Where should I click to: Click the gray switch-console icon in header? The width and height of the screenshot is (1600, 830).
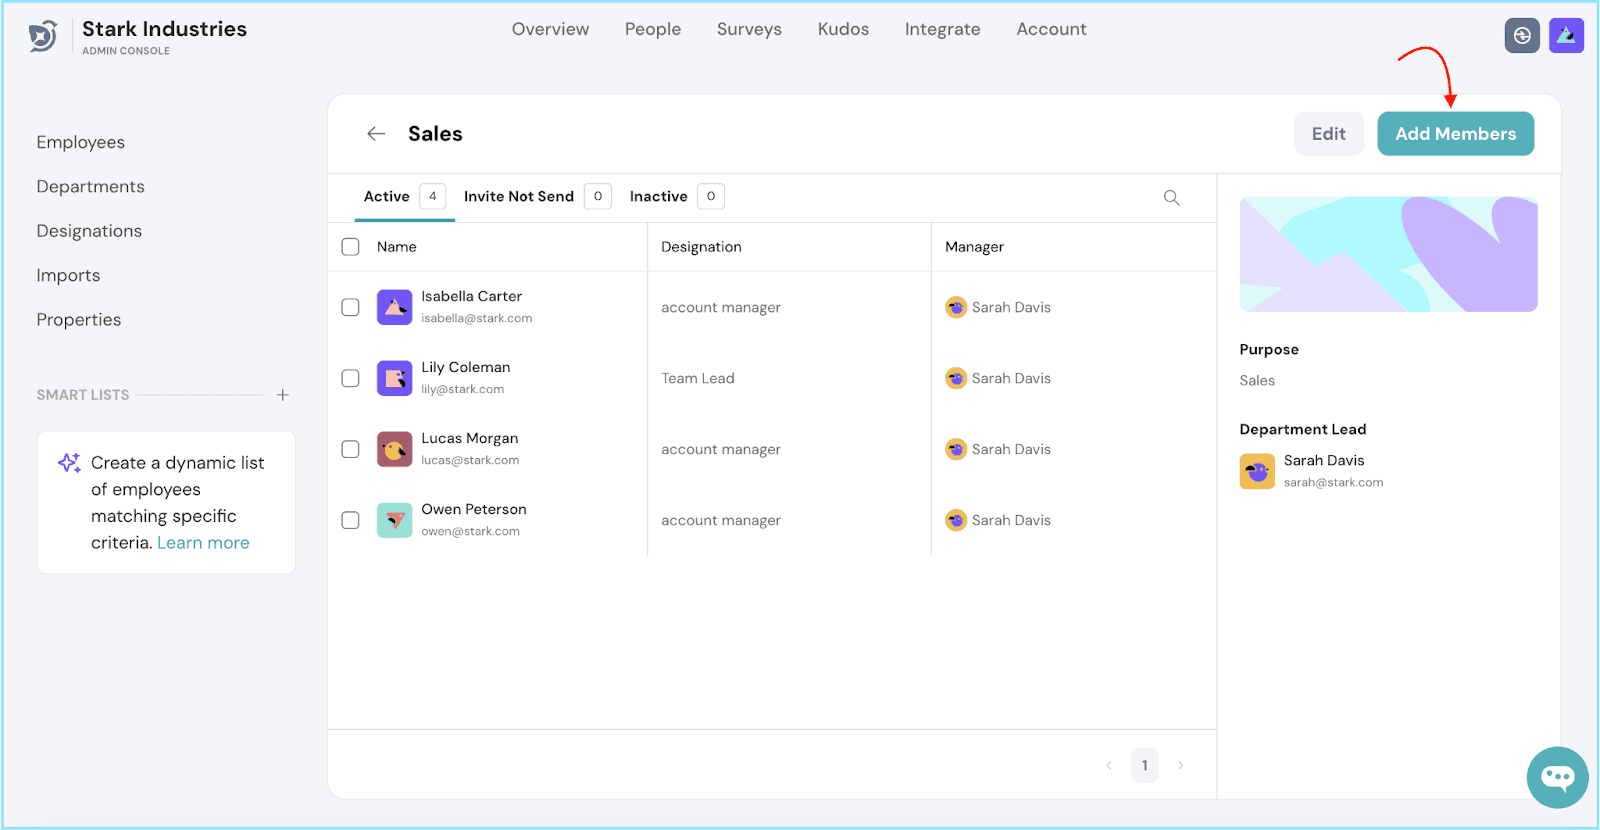1522,36
